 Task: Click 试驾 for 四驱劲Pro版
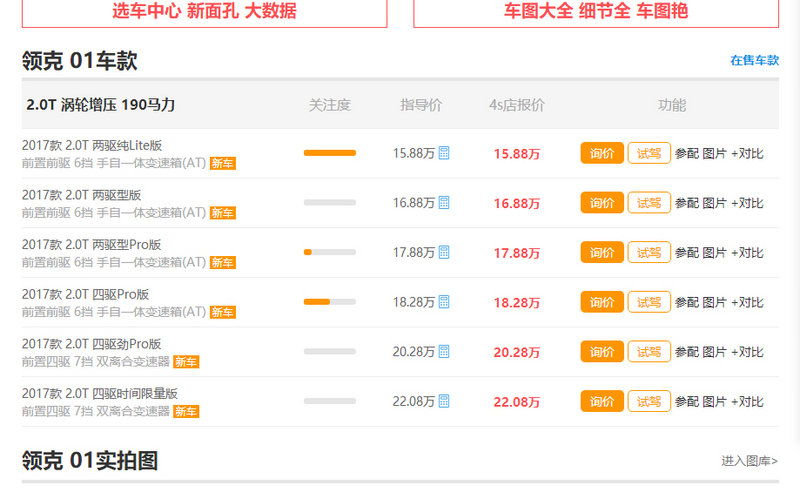pyautogui.click(x=649, y=352)
